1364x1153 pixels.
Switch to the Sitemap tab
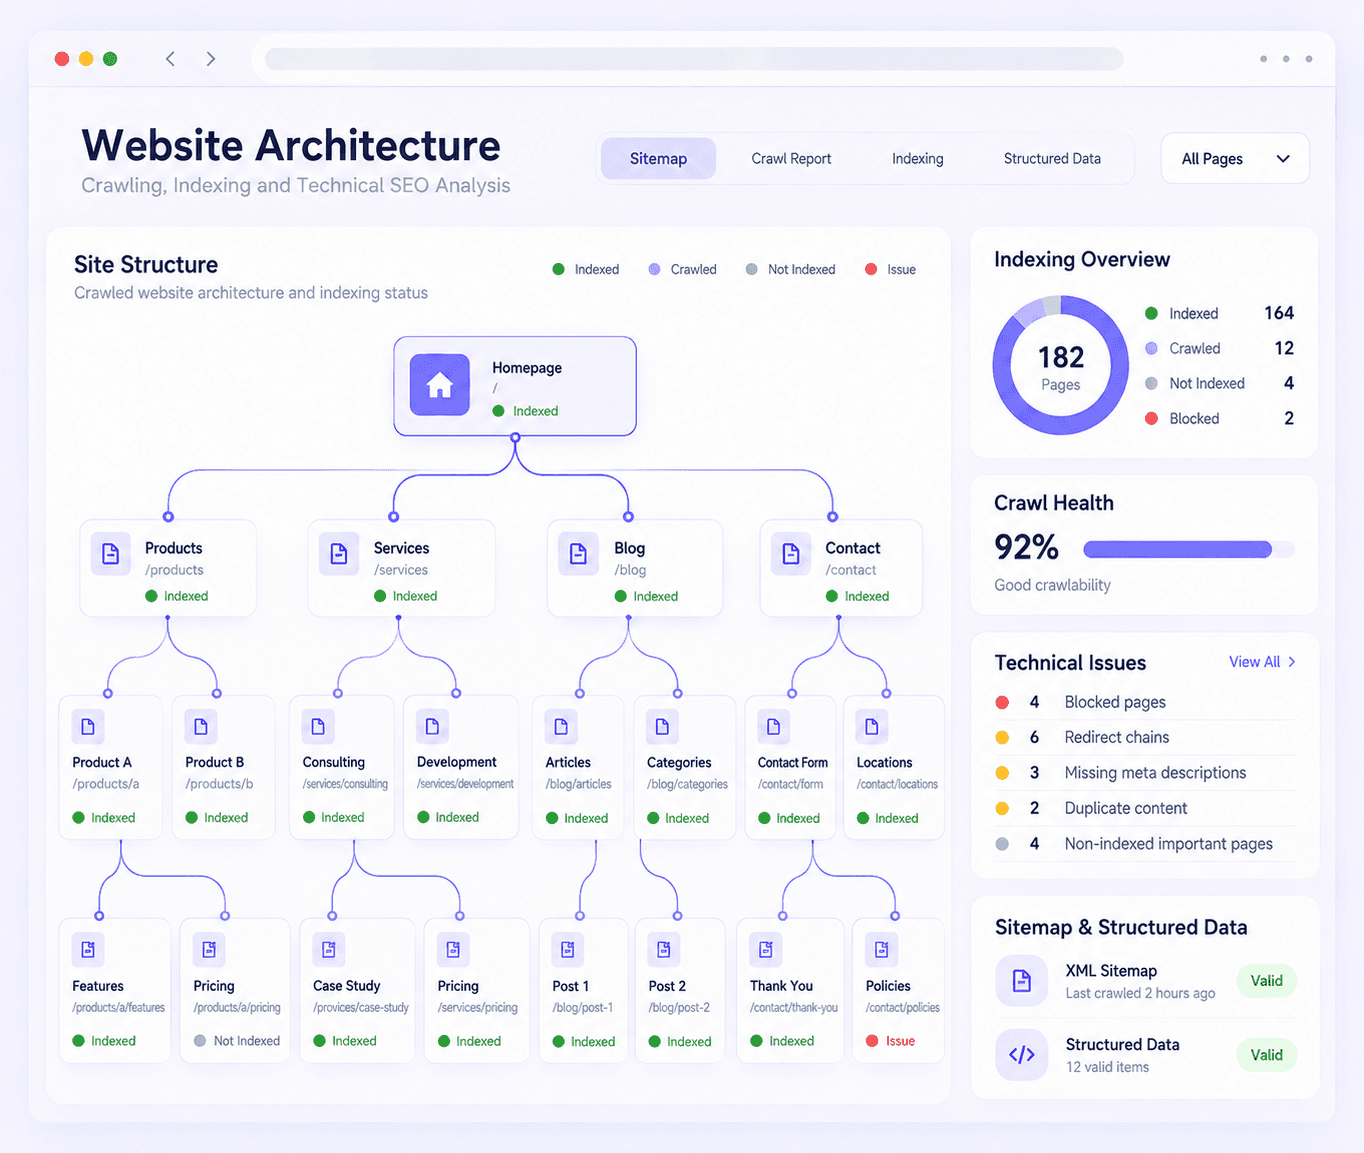[658, 159]
